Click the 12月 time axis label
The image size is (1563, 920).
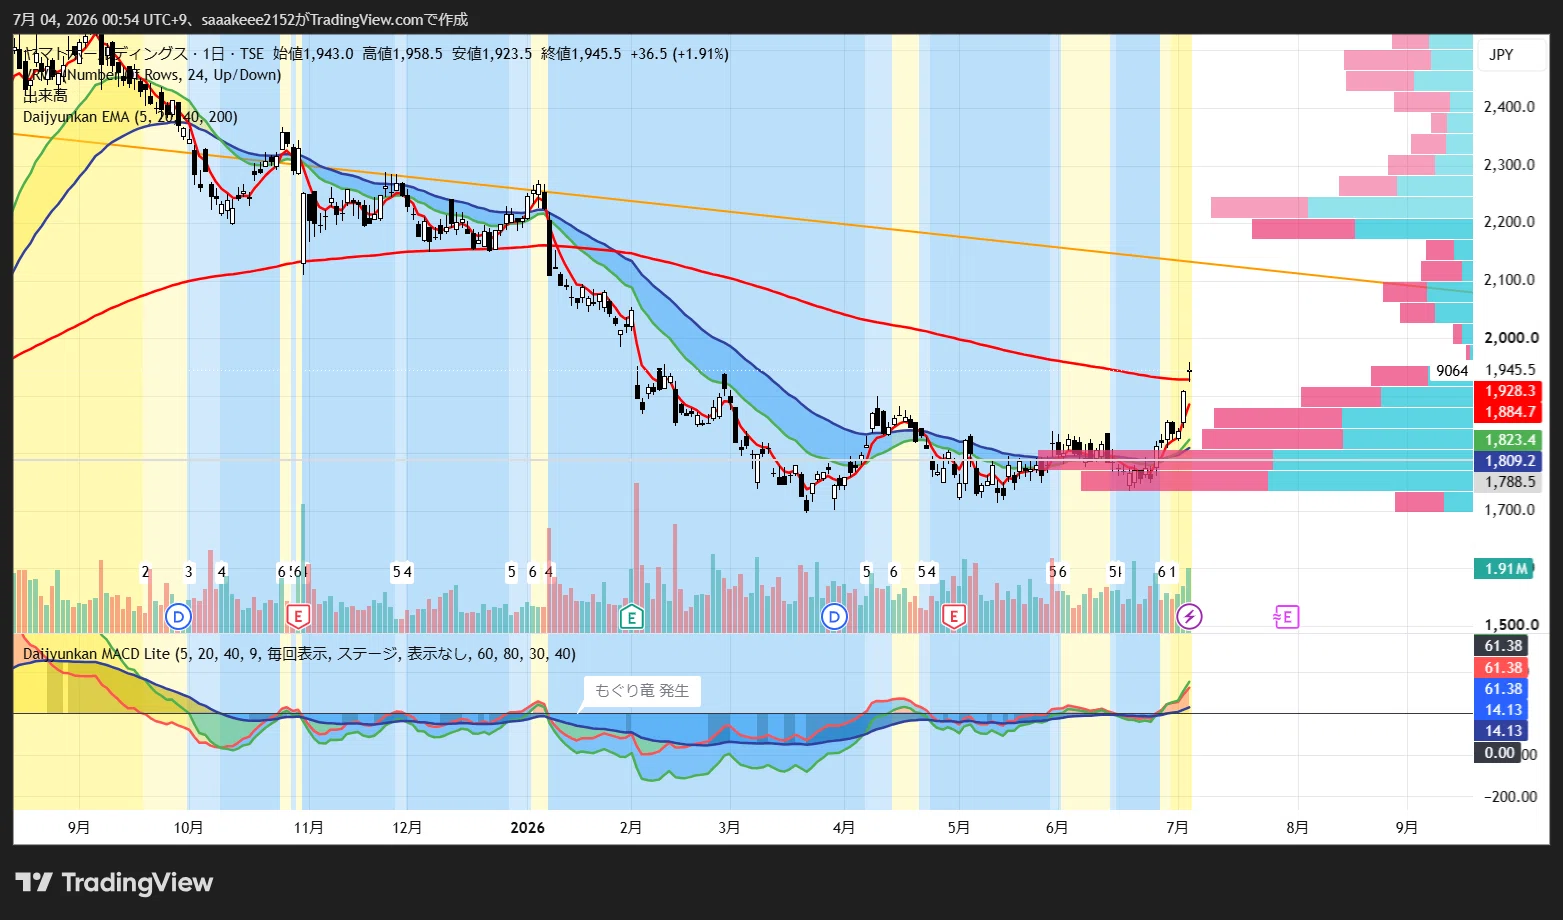(407, 828)
